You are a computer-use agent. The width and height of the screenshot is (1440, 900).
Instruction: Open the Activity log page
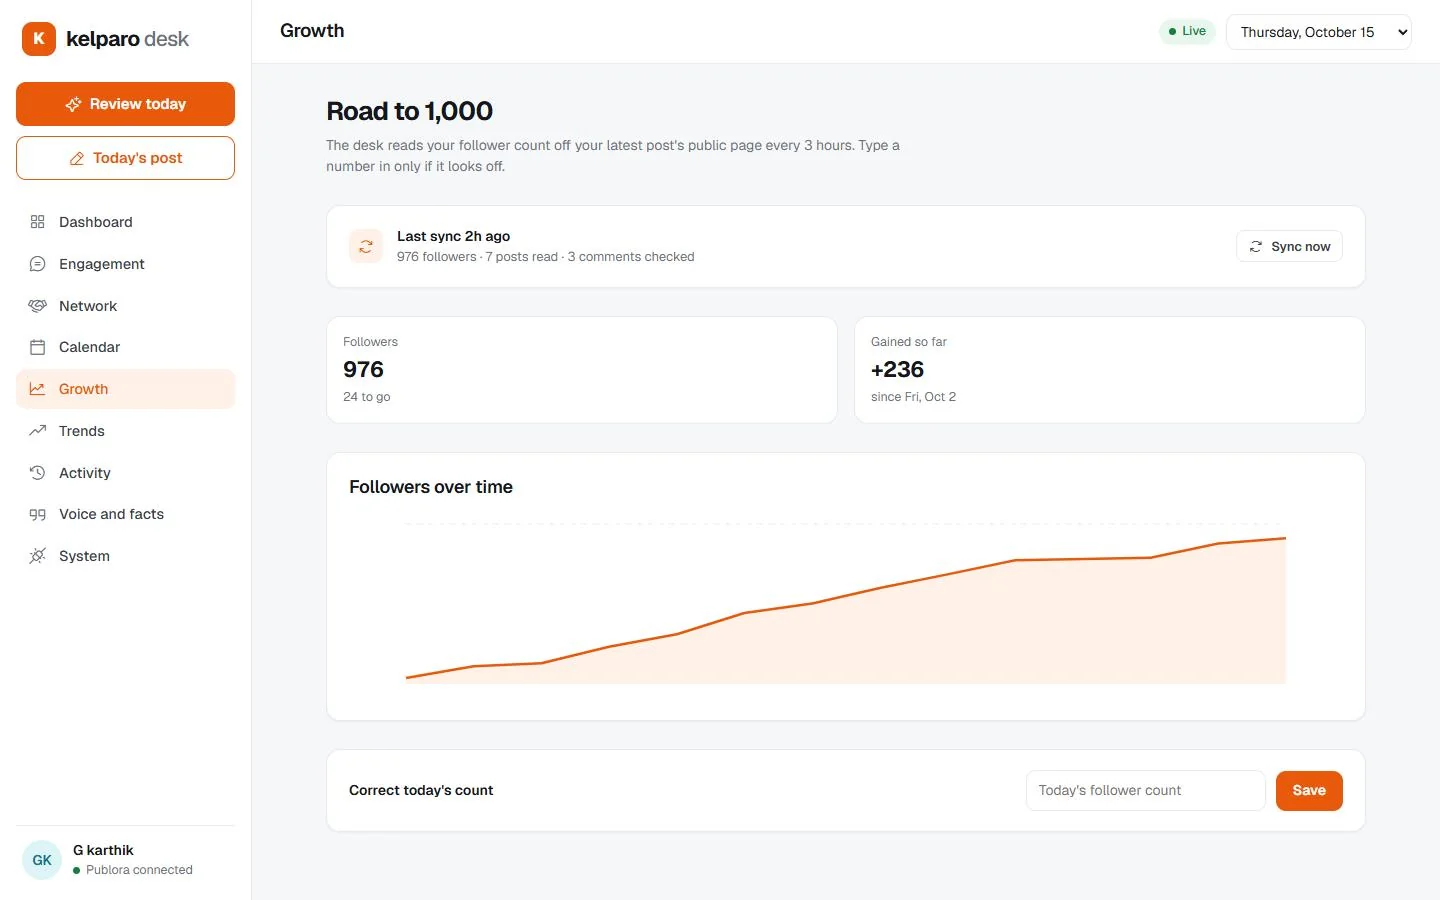click(125, 473)
